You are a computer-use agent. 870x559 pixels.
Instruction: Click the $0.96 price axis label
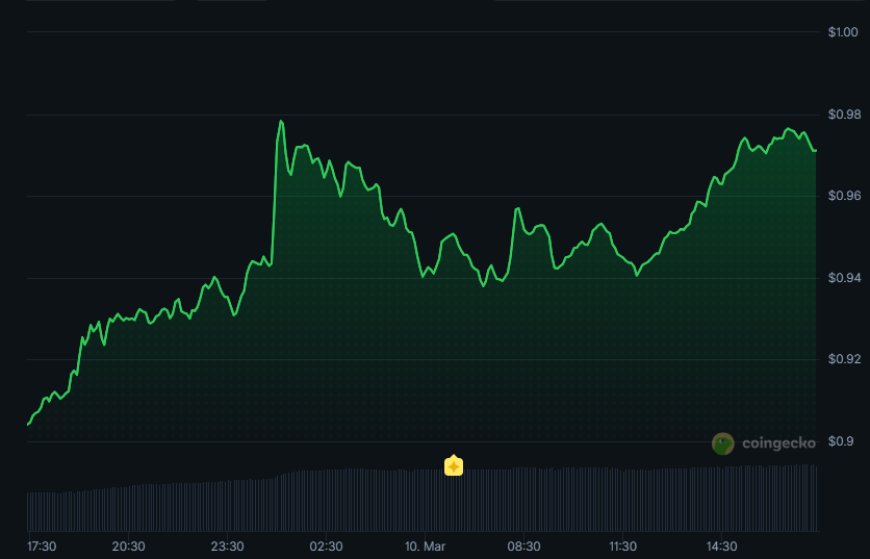pos(843,196)
